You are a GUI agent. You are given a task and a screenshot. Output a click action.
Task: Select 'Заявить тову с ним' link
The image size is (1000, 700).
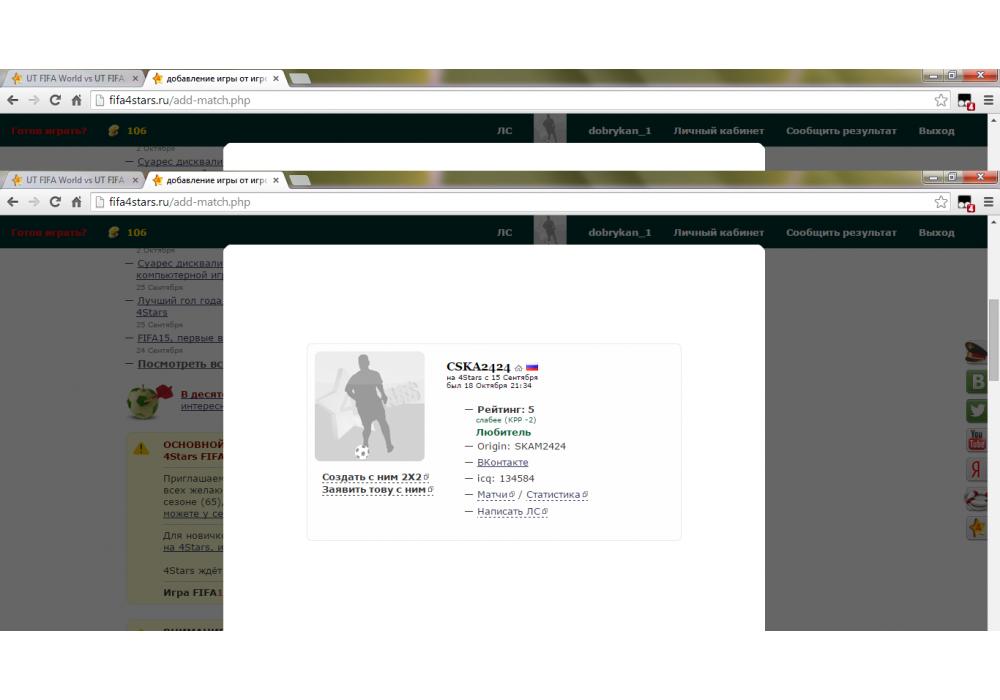[x=374, y=490]
